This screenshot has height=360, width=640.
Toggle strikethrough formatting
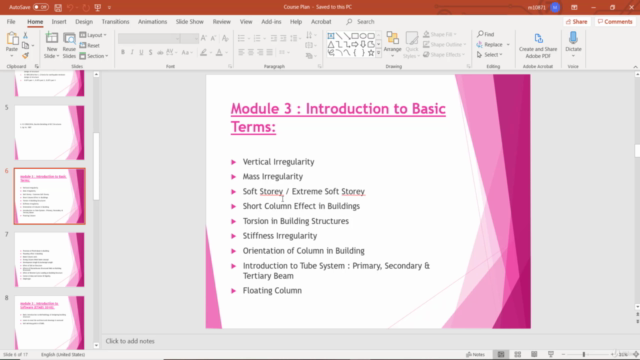(x=160, y=52)
